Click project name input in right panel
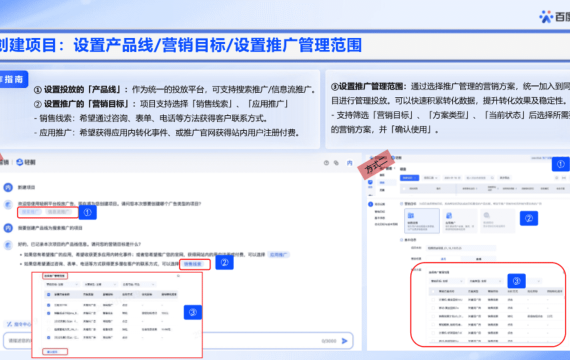Image resolution: width=570 pixels, height=360 pixels. tap(461, 248)
